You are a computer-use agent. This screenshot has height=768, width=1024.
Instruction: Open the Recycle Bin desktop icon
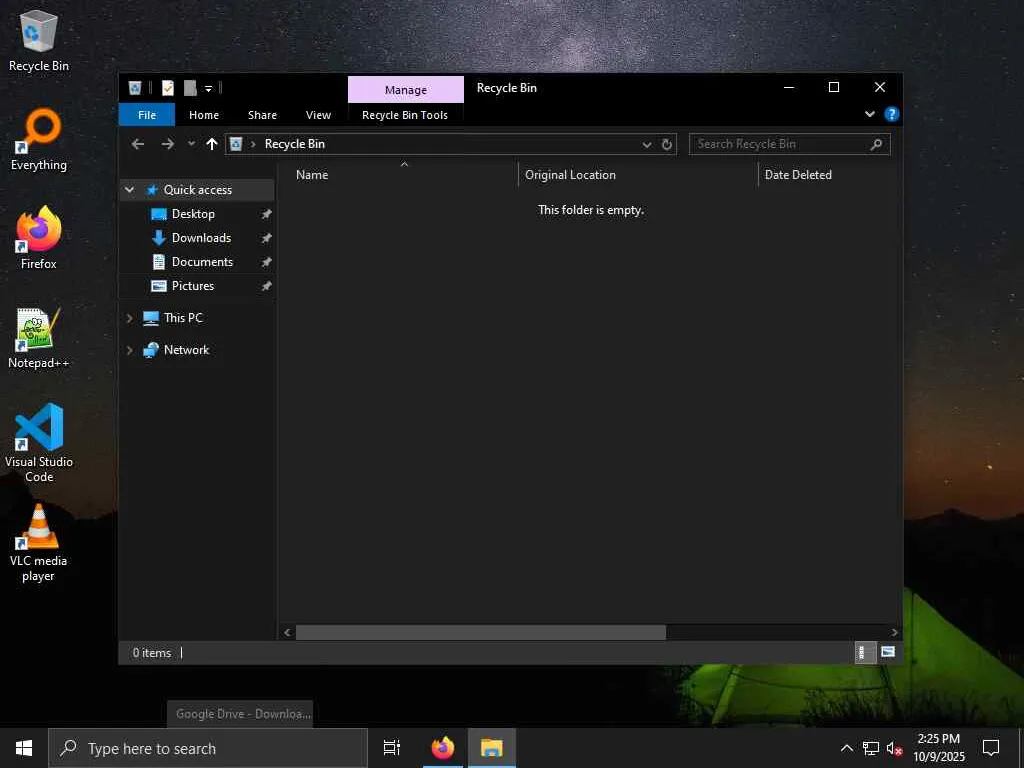click(x=39, y=40)
